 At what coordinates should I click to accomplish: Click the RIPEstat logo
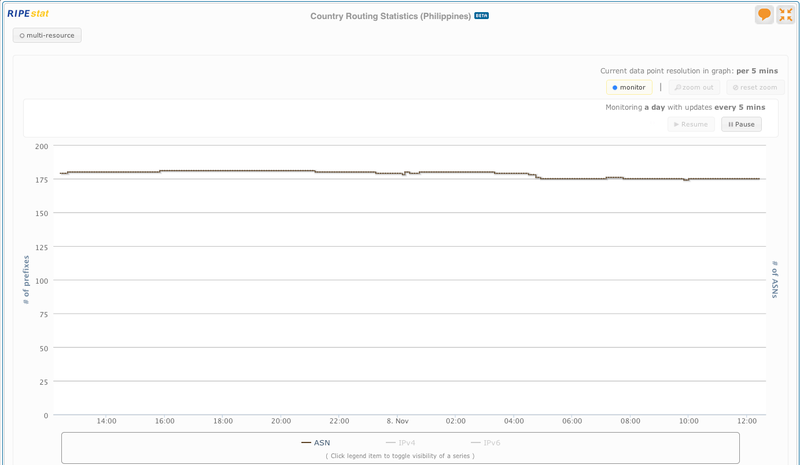pyautogui.click(x=28, y=14)
